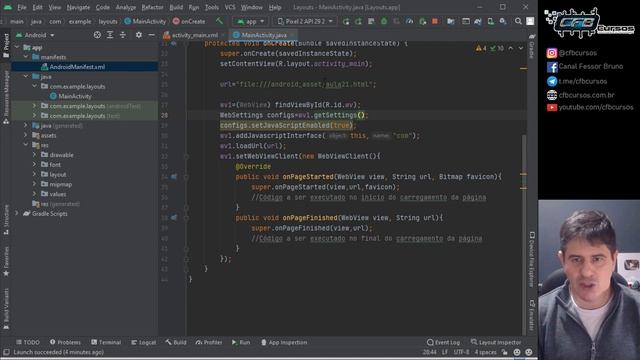
Task: Click UTF-8 encoding in status bar
Action: [x=462, y=352]
